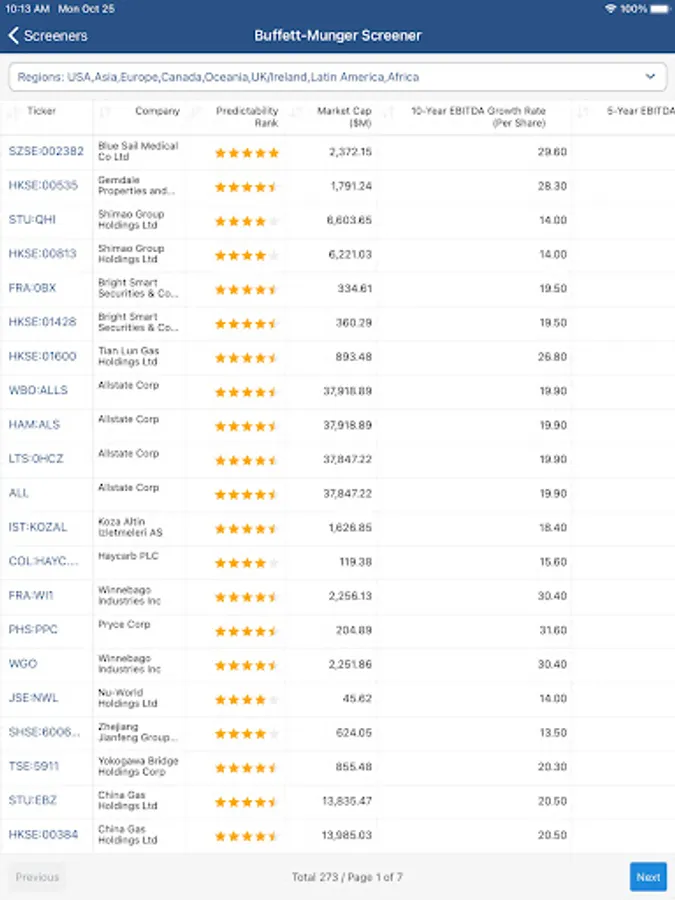
Task: Open ticker STU:EBZ
Action: 32,801
